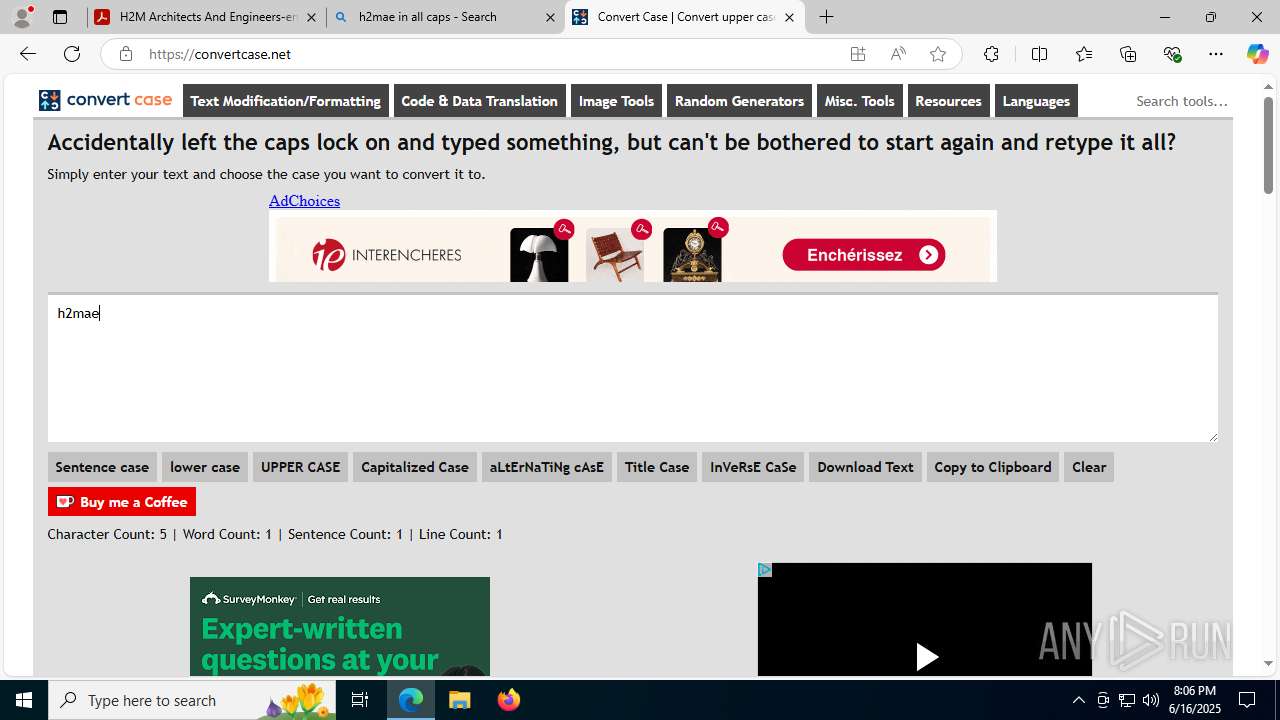Viewport: 1280px width, 720px height.
Task: Open the Windows Start menu
Action: [24, 700]
